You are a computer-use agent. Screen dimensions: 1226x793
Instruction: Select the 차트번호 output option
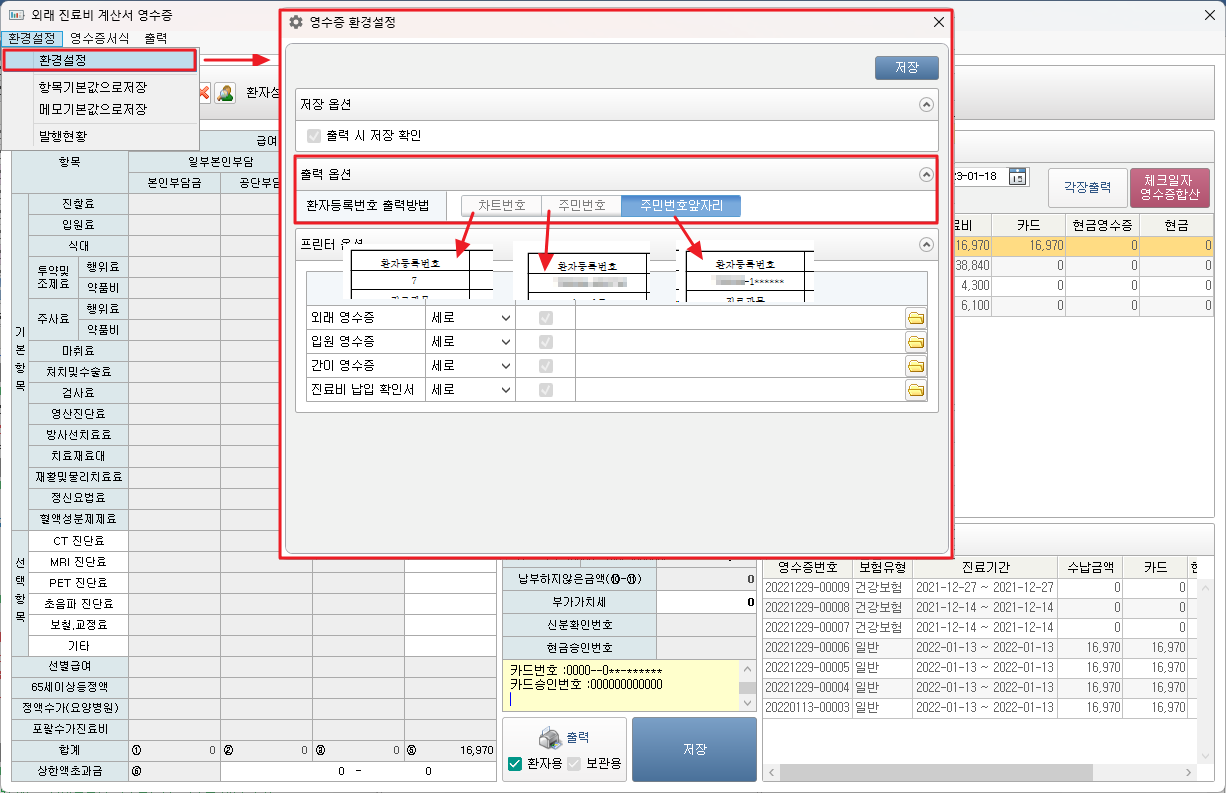(x=501, y=206)
